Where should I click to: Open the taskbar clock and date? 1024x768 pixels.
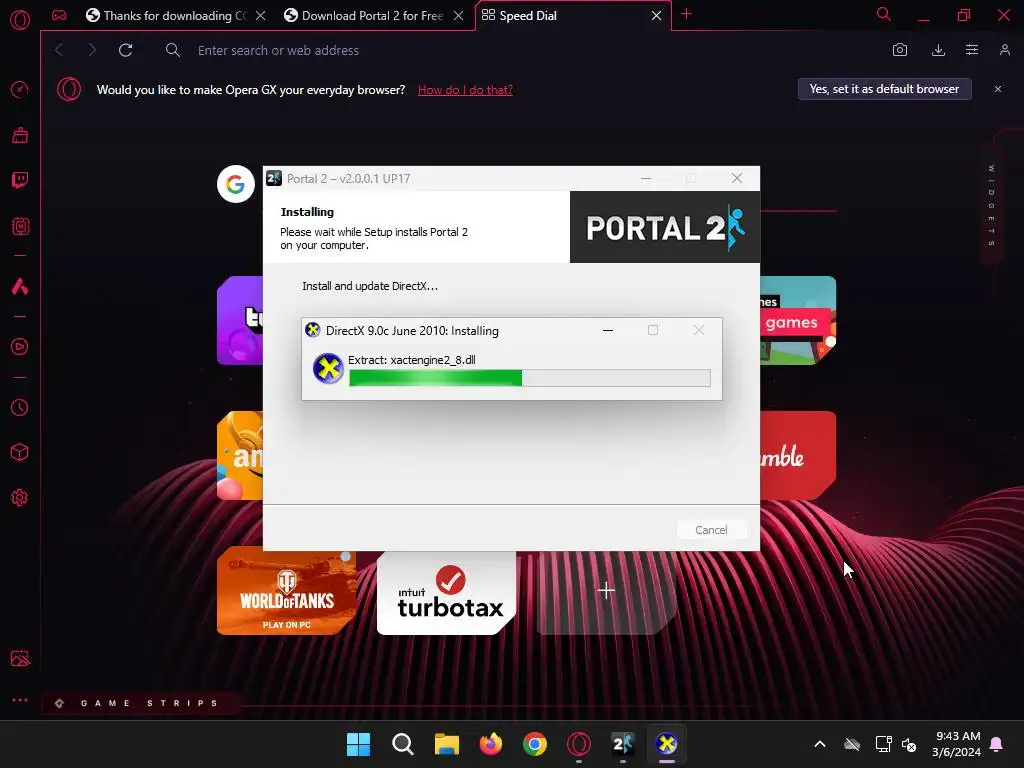(957, 744)
